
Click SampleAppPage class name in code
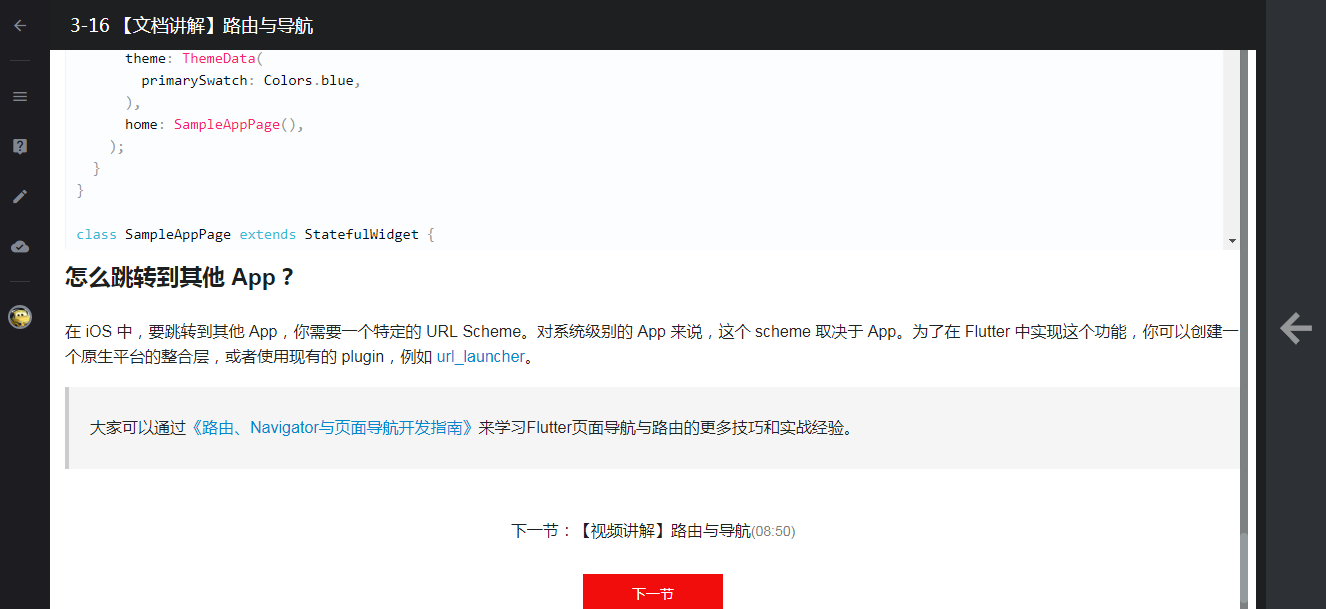[x=178, y=234]
